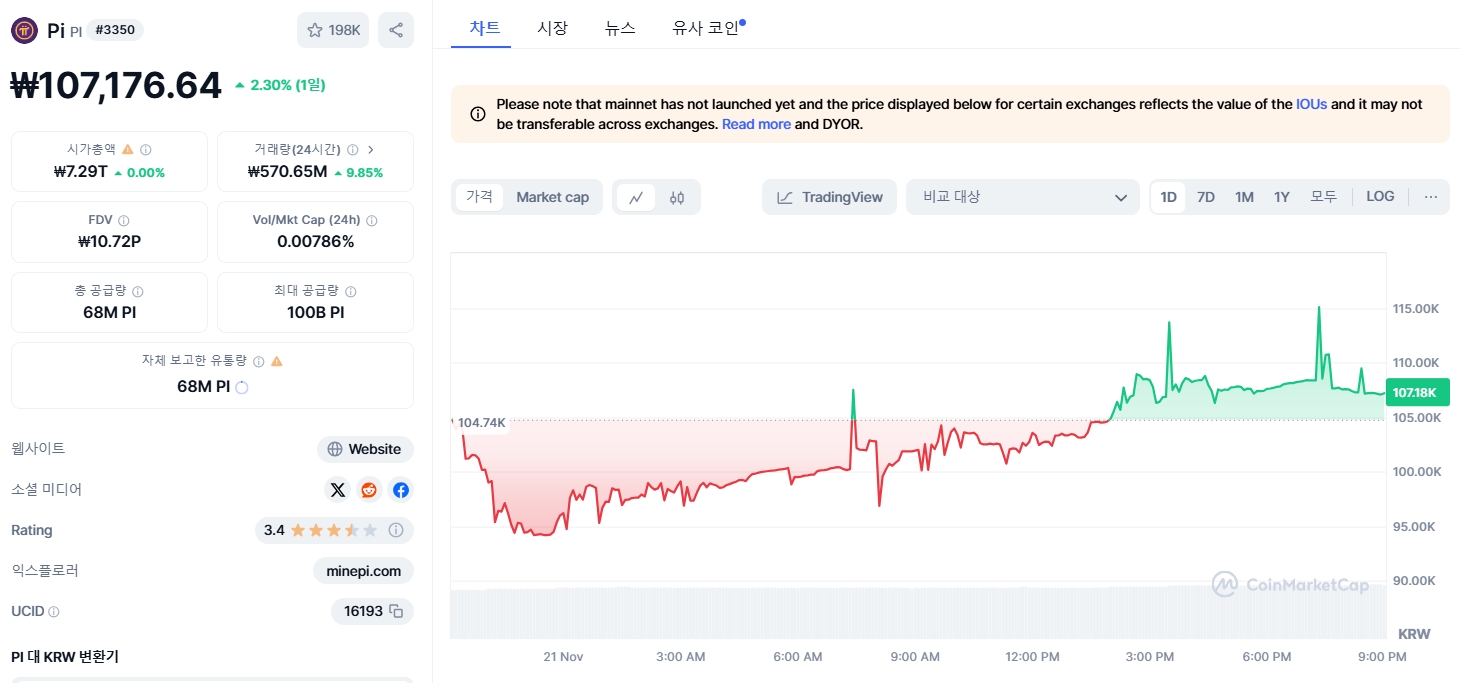Click the PI 대 KRW 변환기 heading

click(65, 657)
